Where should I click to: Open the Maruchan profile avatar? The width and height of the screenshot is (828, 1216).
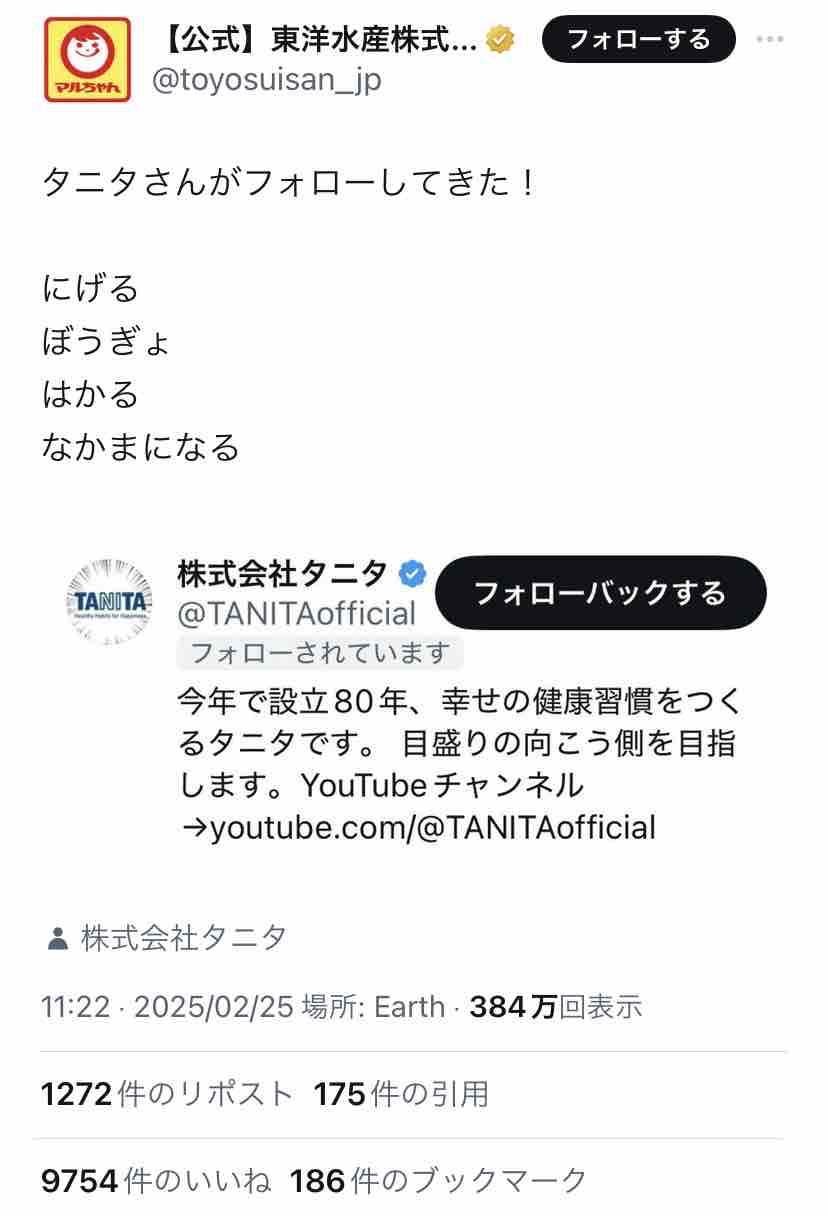pos(88,60)
